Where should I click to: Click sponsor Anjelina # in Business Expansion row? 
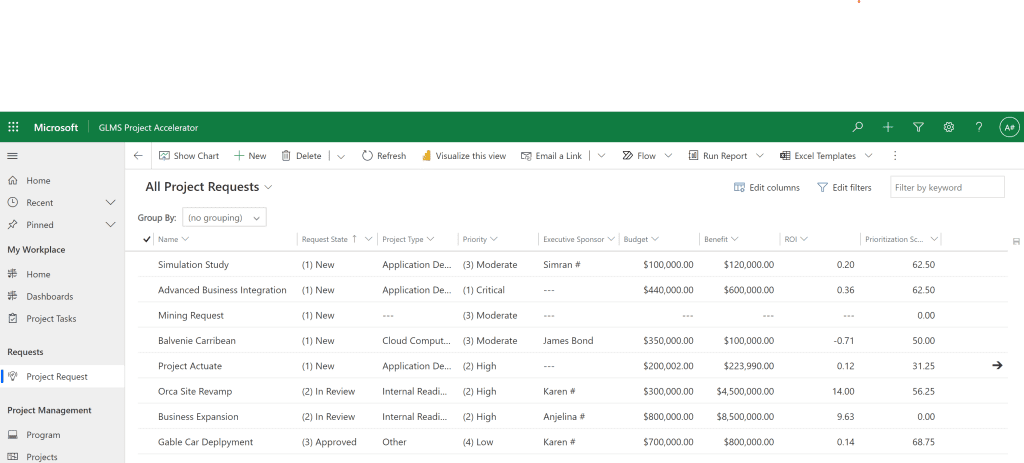coord(564,417)
